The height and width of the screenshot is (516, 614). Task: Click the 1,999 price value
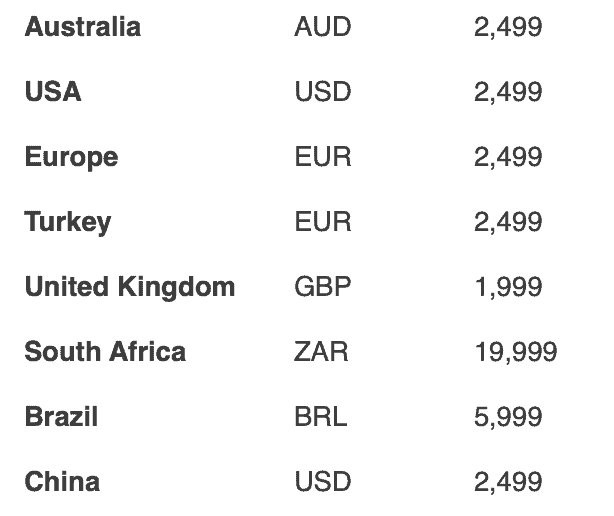(508, 287)
